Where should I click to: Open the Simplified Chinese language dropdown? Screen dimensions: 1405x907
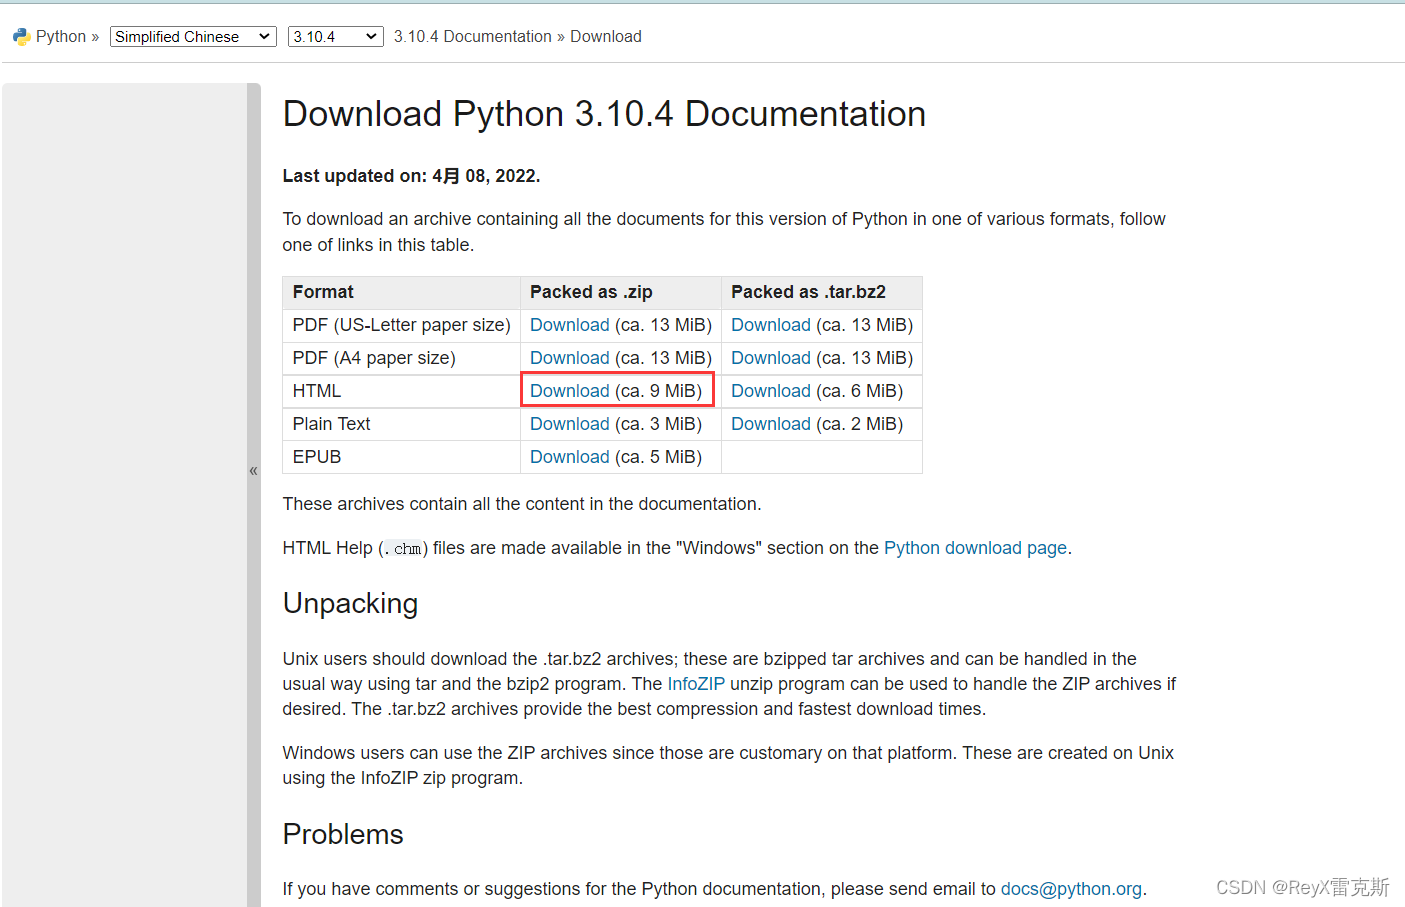pos(193,37)
